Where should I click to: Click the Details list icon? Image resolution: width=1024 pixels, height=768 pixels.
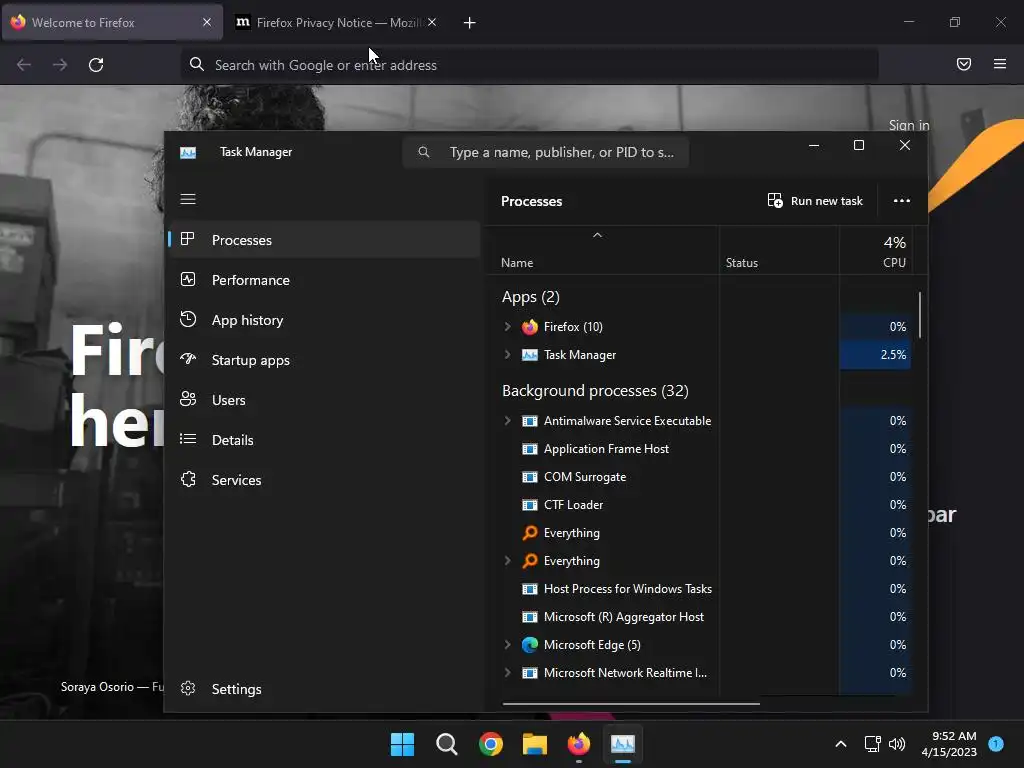point(188,439)
